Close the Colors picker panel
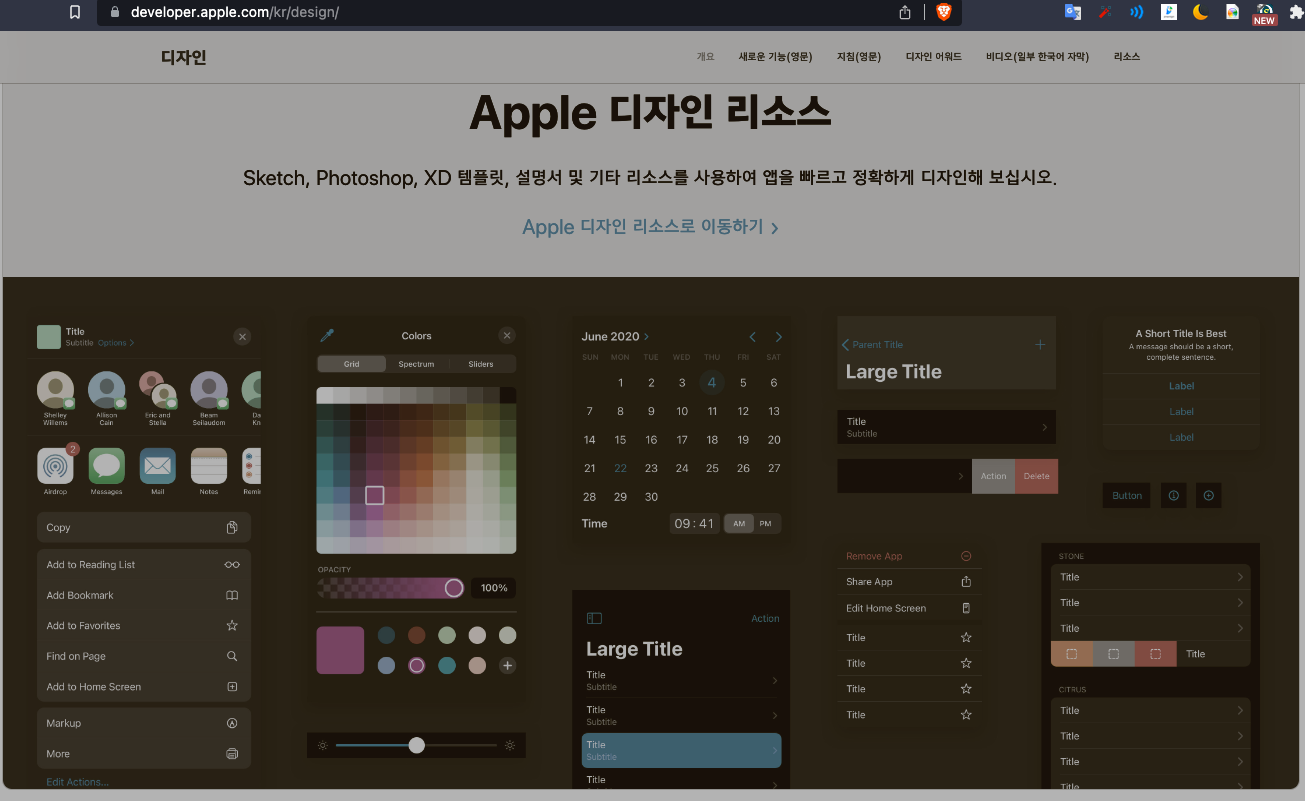 (x=507, y=336)
